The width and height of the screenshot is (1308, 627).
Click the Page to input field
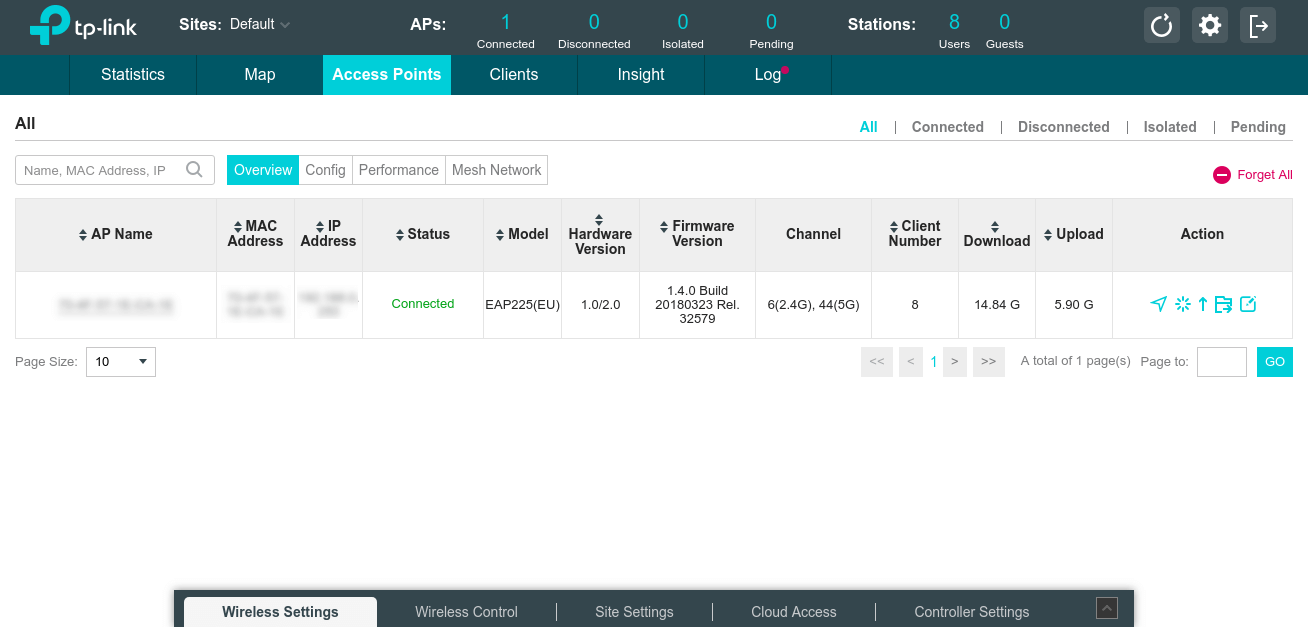1221,362
